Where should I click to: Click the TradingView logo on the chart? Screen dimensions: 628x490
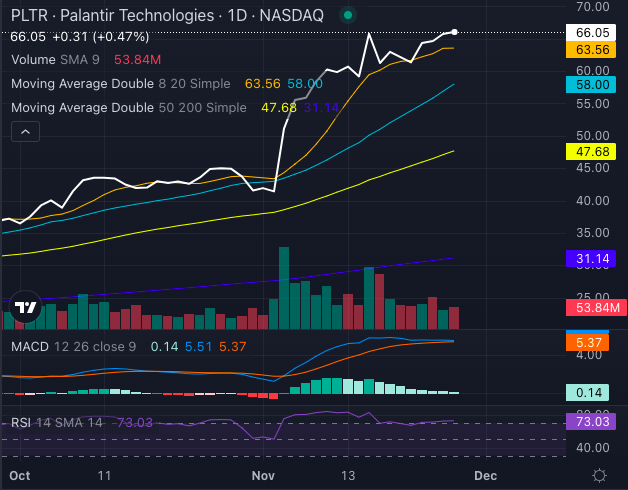tap(24, 308)
